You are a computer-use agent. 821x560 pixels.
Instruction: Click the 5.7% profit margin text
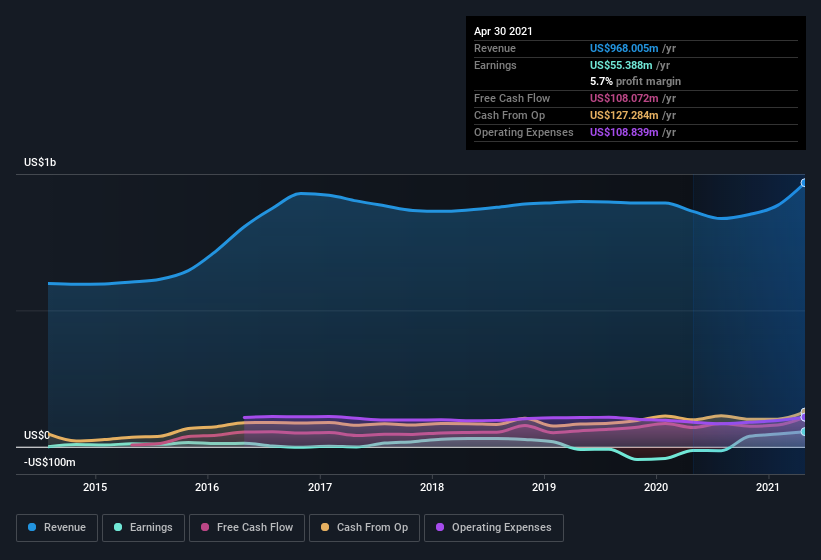[635, 81]
